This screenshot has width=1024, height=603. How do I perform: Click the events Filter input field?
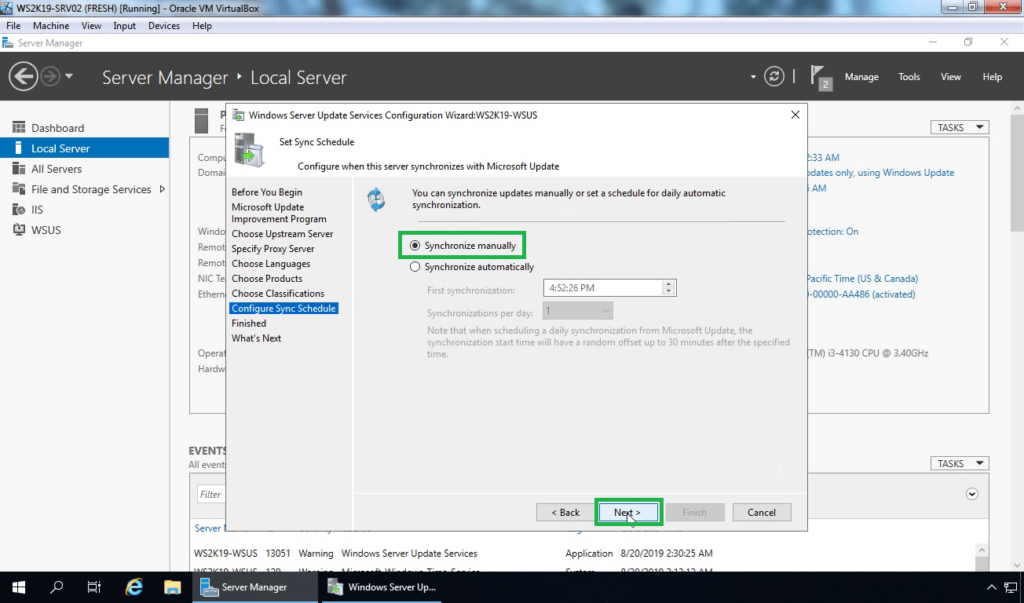pyautogui.click(x=212, y=494)
